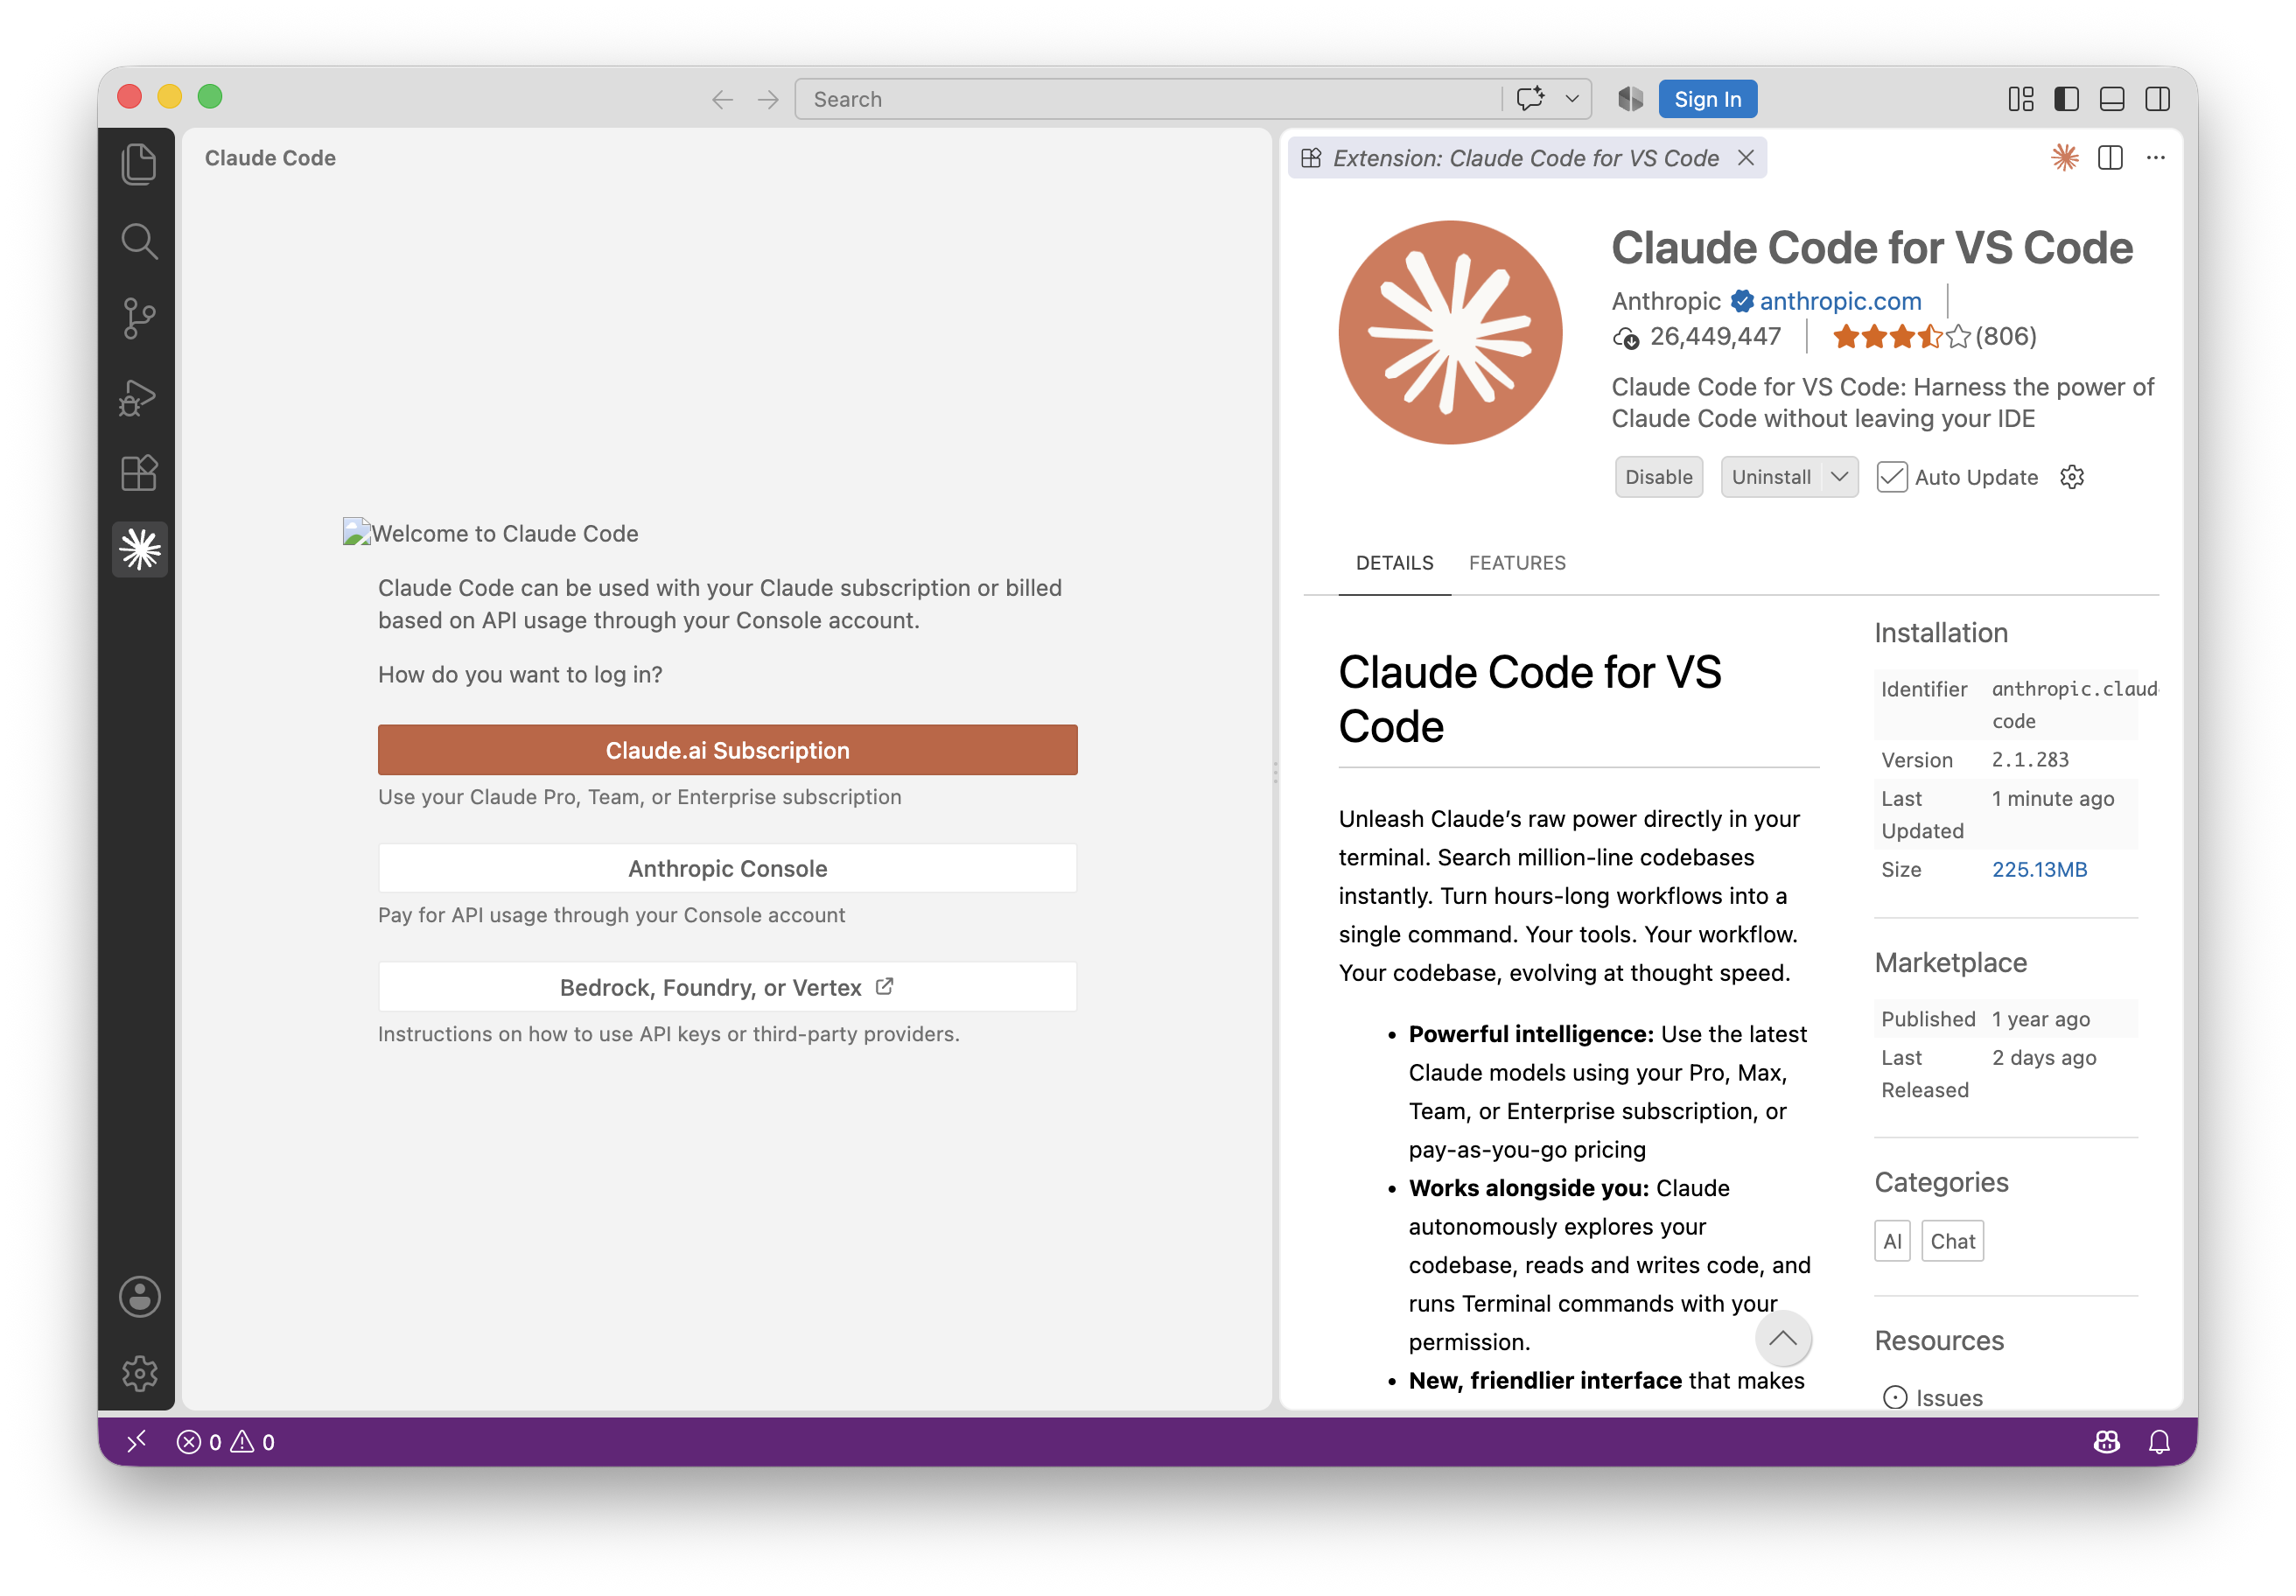The width and height of the screenshot is (2296, 1596).
Task: Open Copilot status in status bar
Action: pyautogui.click(x=2106, y=1441)
